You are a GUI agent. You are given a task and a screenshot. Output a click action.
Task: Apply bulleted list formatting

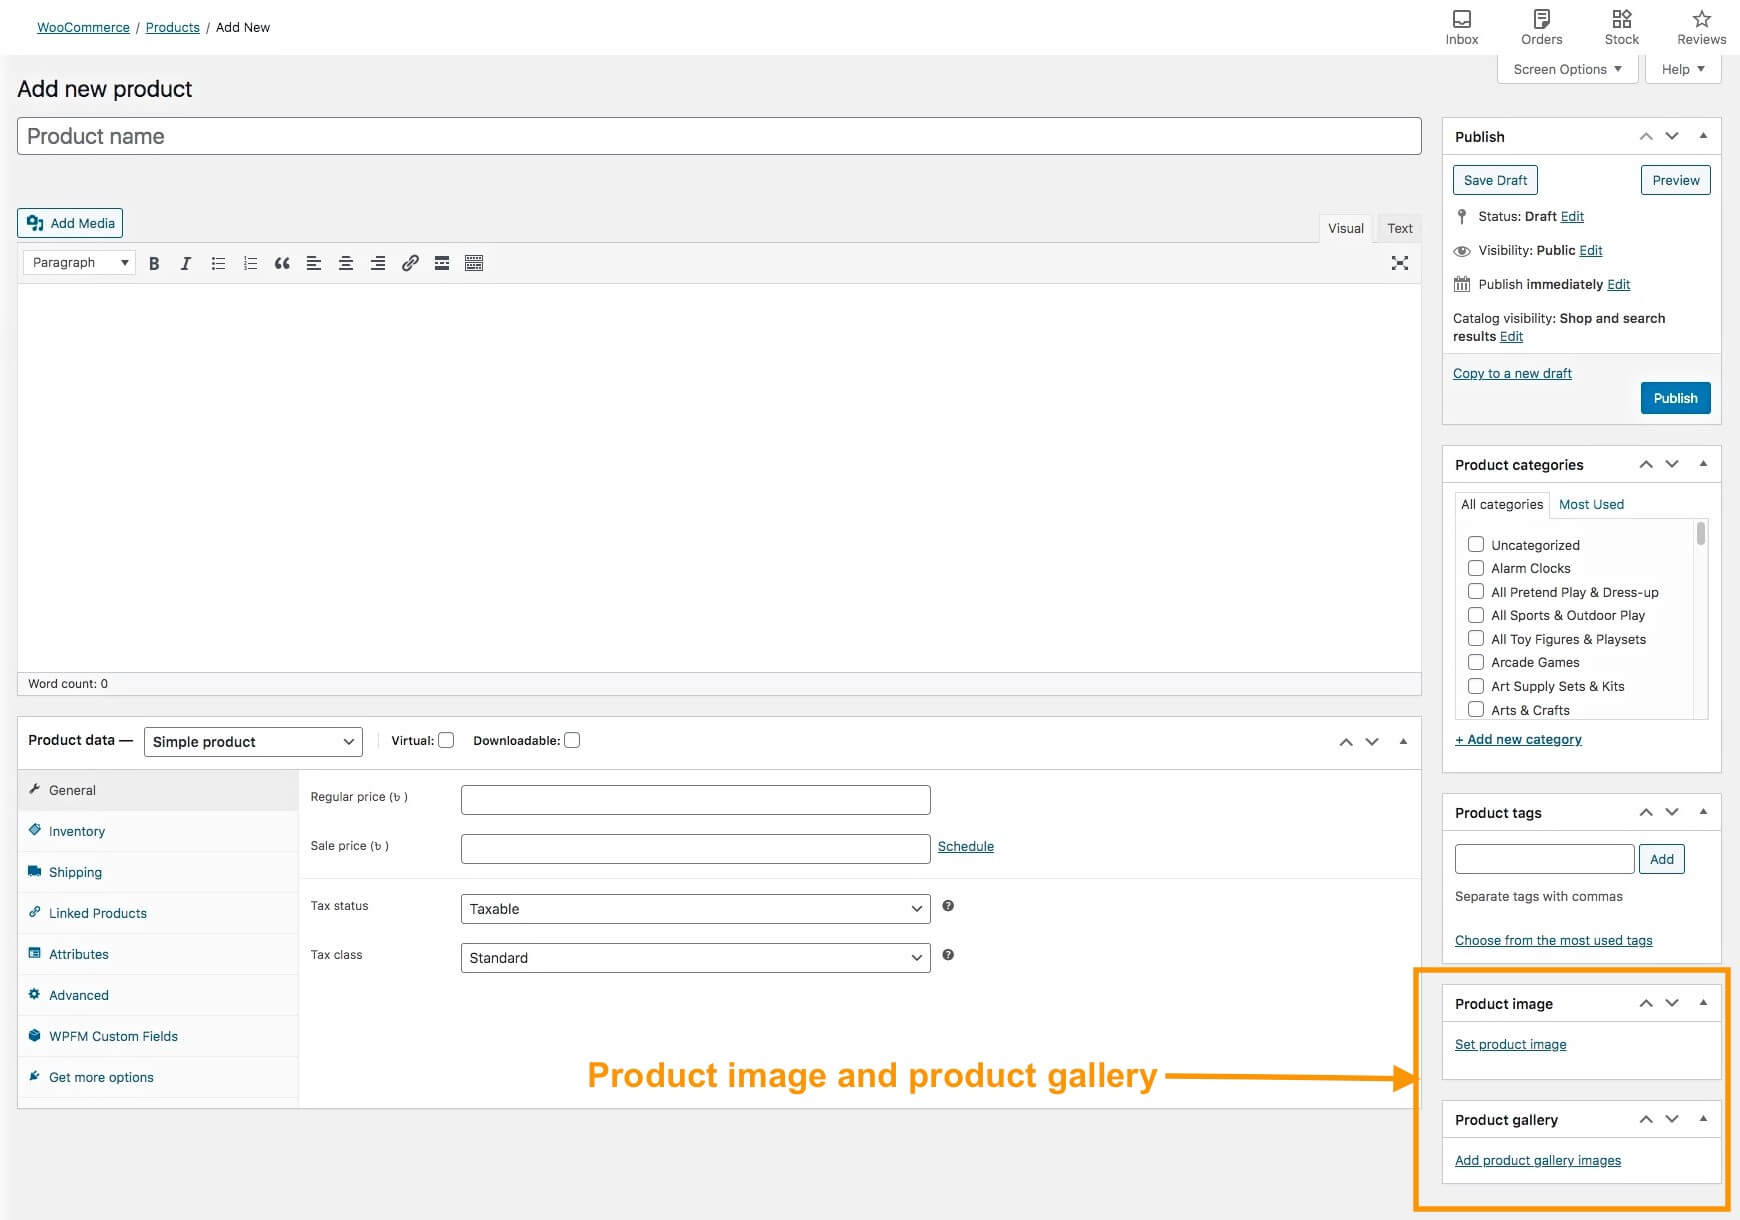click(x=218, y=263)
